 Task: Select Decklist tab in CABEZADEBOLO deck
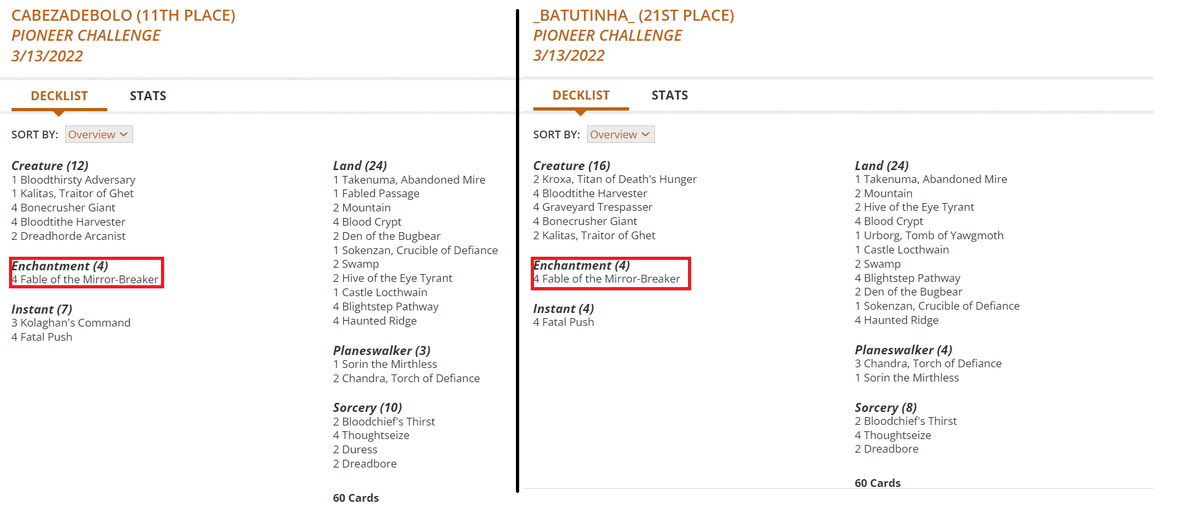pos(59,96)
